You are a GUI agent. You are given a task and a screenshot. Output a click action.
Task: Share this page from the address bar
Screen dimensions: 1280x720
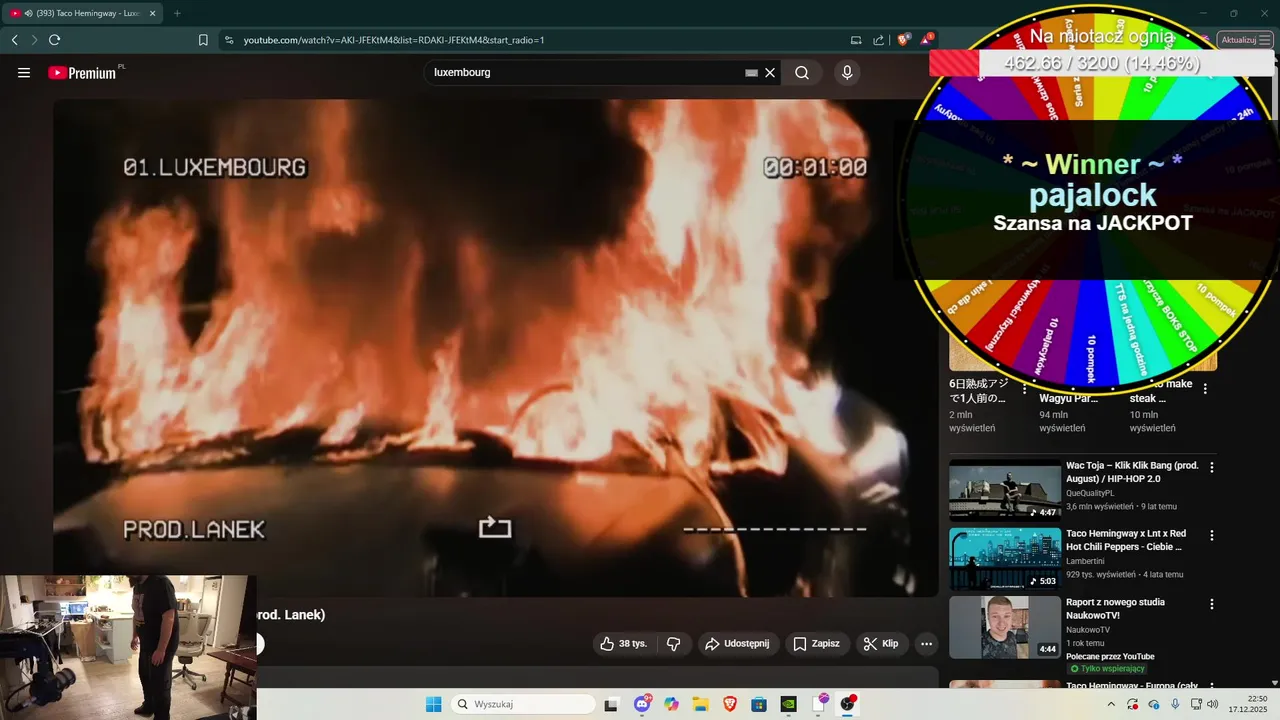pyautogui.click(x=878, y=40)
